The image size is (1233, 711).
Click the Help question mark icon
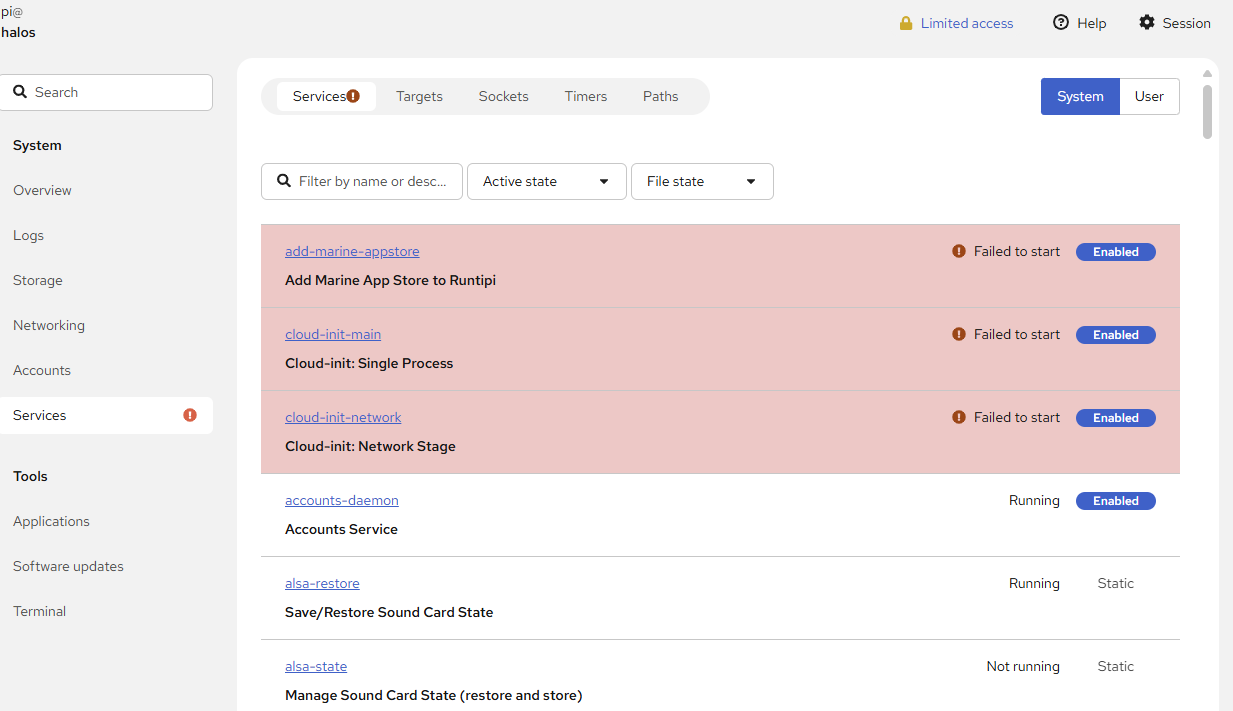tap(1061, 22)
